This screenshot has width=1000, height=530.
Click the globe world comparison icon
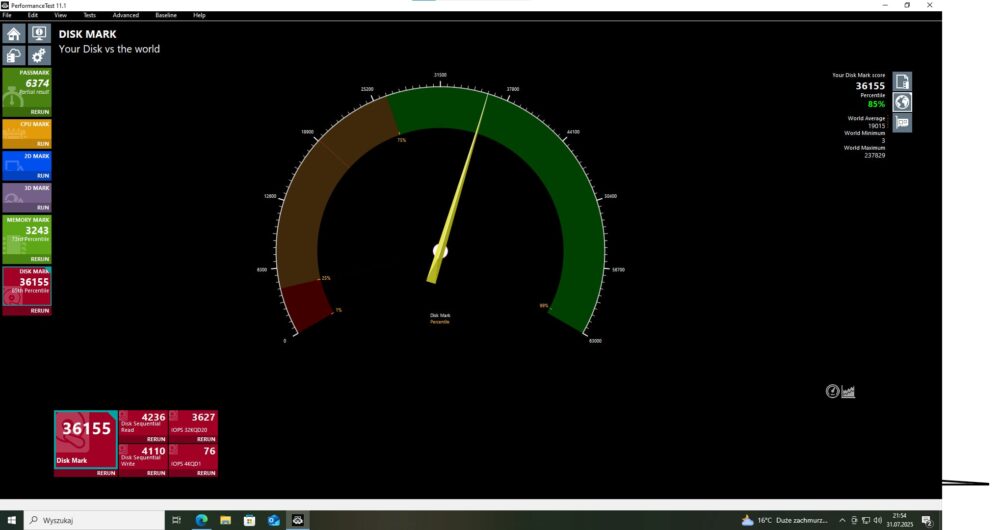902,102
